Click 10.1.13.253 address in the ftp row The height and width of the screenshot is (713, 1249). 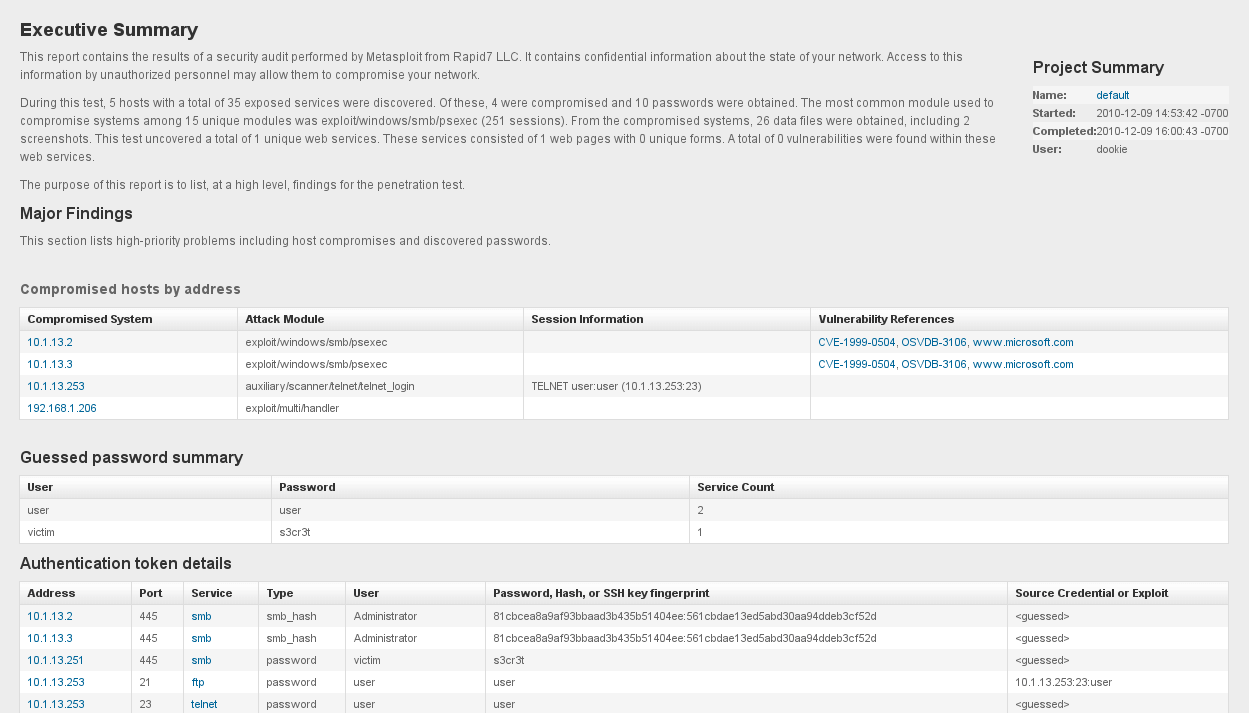[x=56, y=682]
